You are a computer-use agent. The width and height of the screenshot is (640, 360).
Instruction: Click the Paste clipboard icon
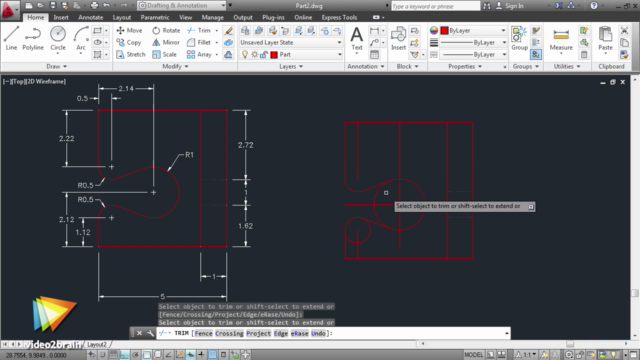click(605, 38)
